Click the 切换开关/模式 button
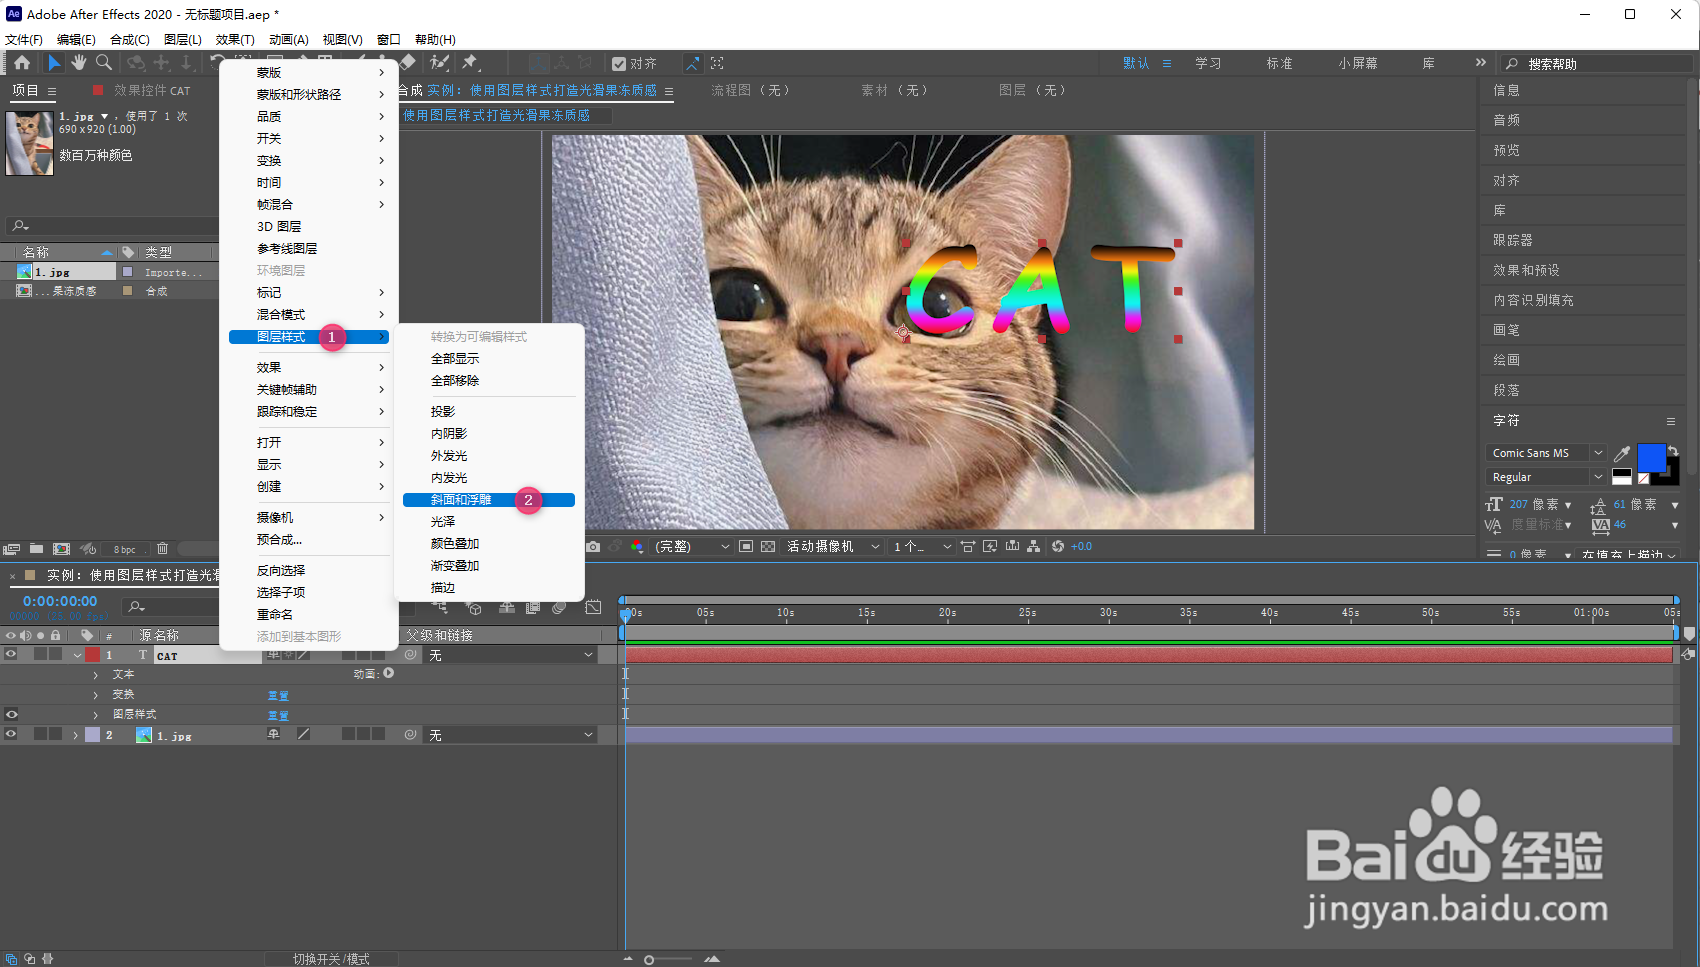Viewport: 1700px width, 967px height. point(331,959)
